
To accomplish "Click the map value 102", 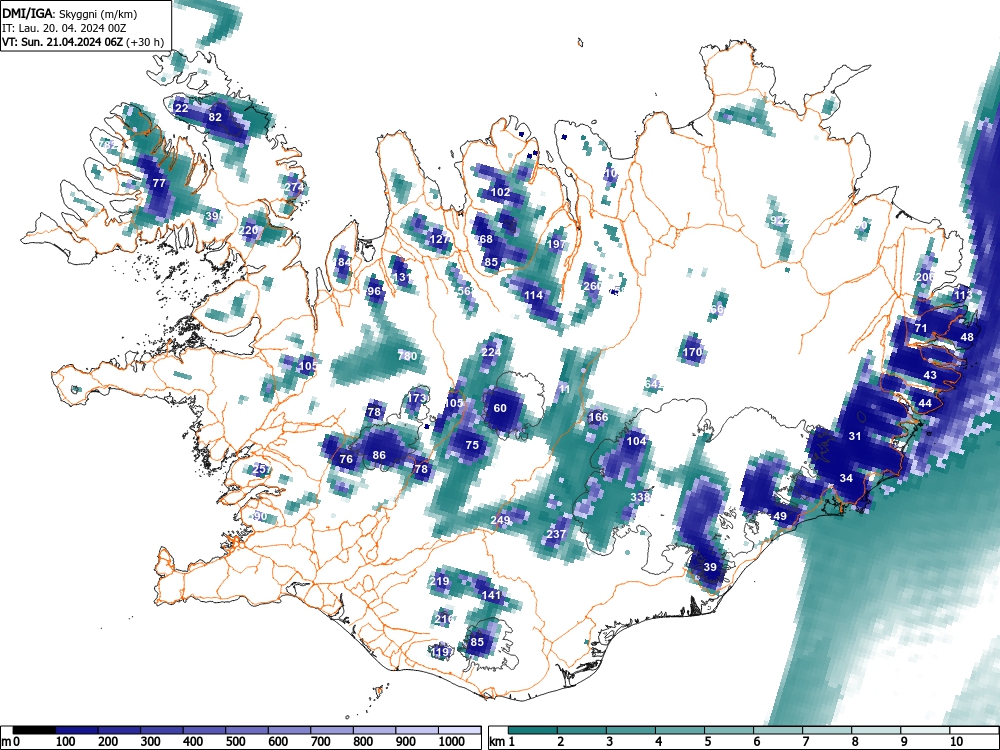I will 501,192.
